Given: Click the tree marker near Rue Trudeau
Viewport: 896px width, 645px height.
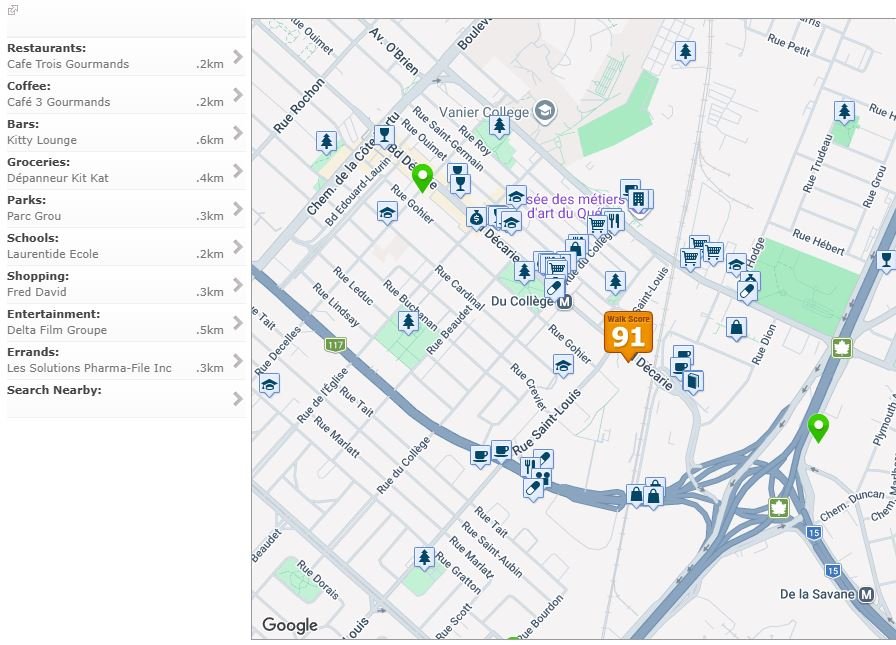Looking at the screenshot, I should pyautogui.click(x=844, y=112).
